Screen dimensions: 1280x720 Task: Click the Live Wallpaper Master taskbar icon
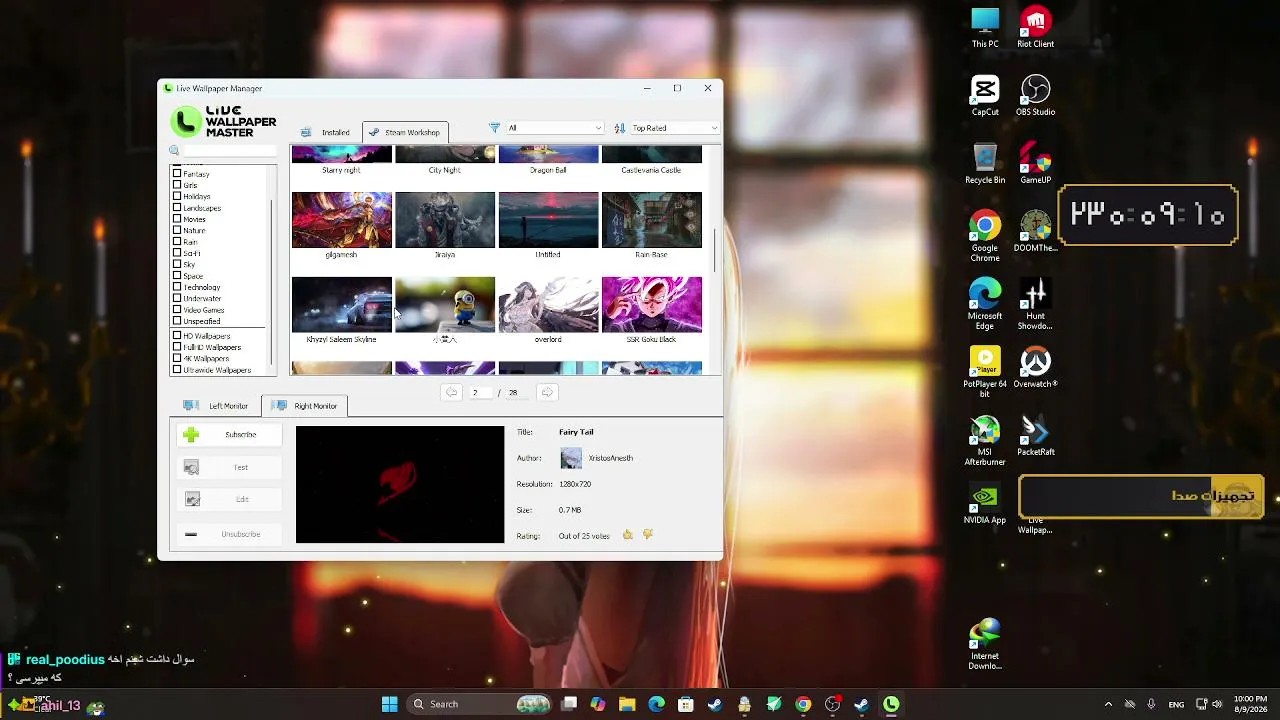click(891, 704)
